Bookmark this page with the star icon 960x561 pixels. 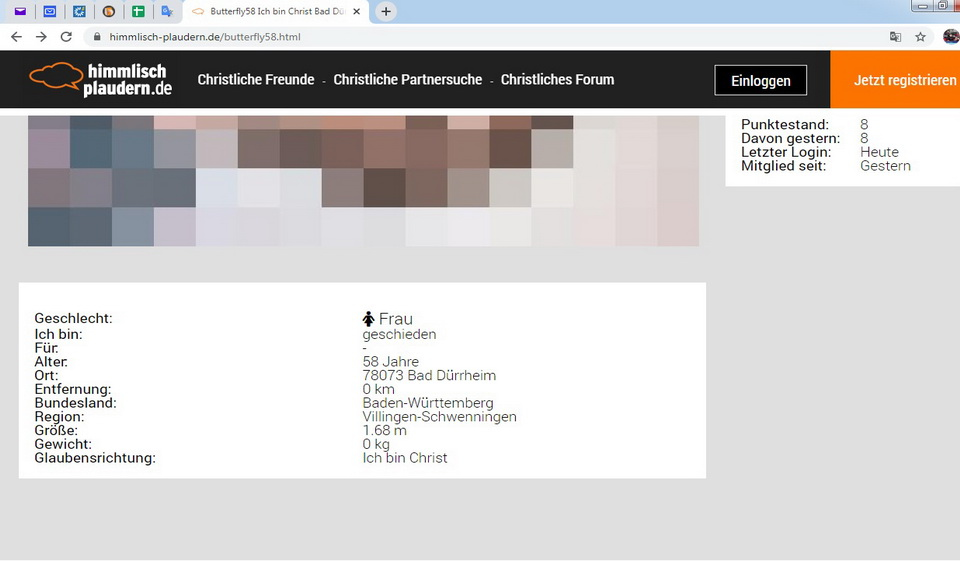tap(920, 37)
